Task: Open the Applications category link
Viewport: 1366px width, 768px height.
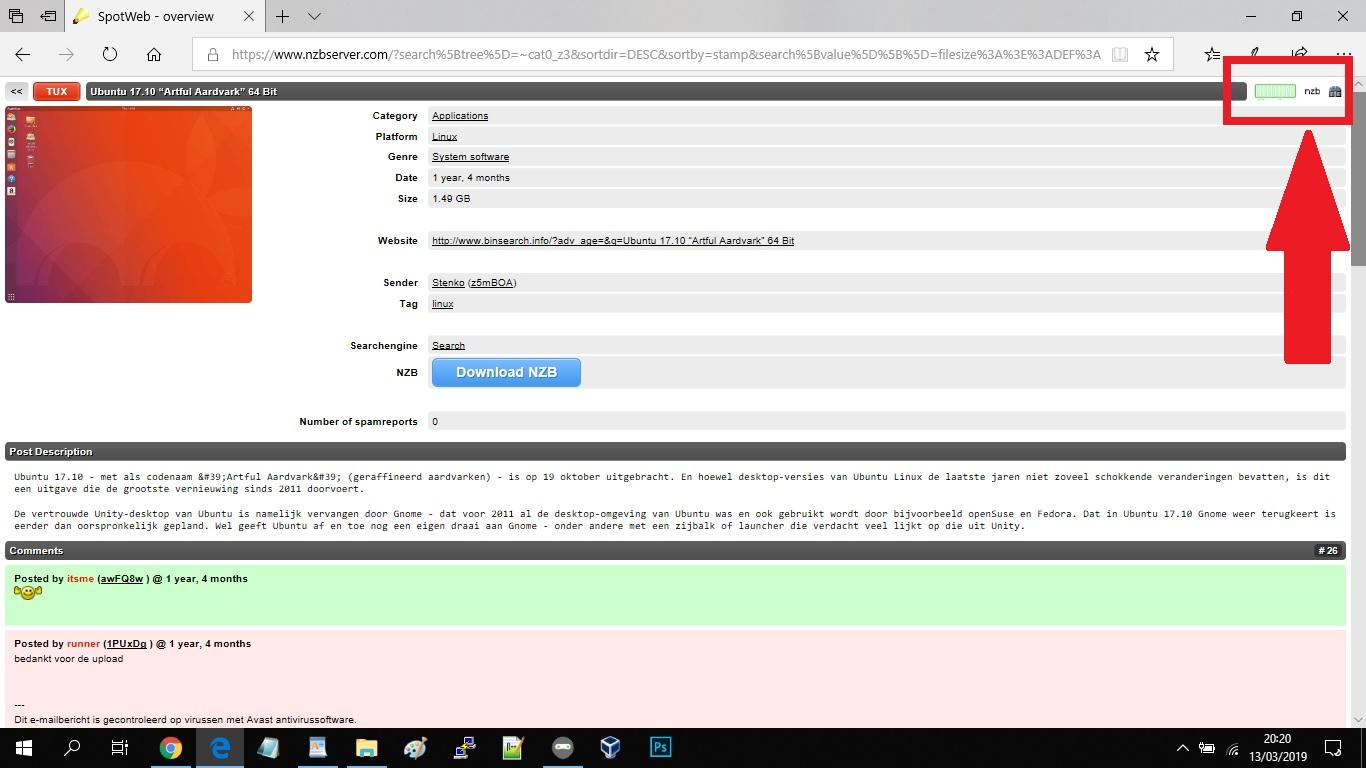Action: tap(460, 116)
